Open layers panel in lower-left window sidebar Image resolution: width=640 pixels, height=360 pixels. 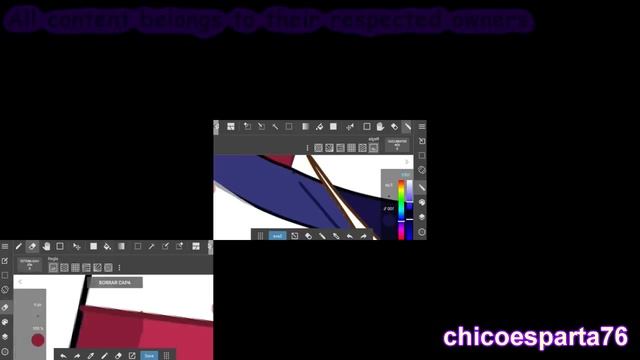click(x=5, y=337)
